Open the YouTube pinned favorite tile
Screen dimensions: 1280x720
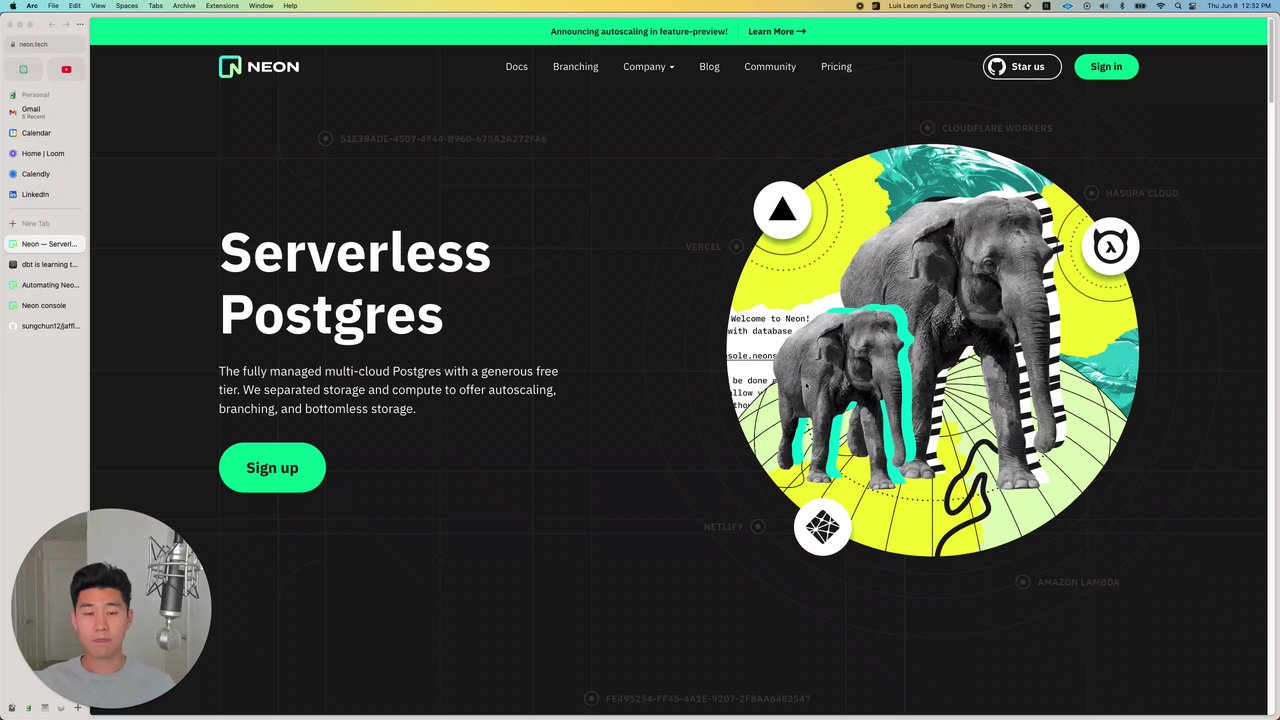[x=66, y=69]
